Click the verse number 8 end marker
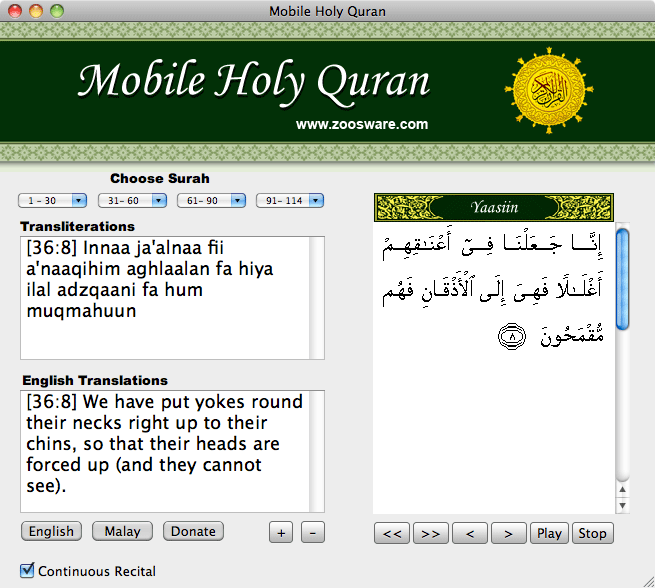Image resolution: width=655 pixels, height=588 pixels. 512,336
